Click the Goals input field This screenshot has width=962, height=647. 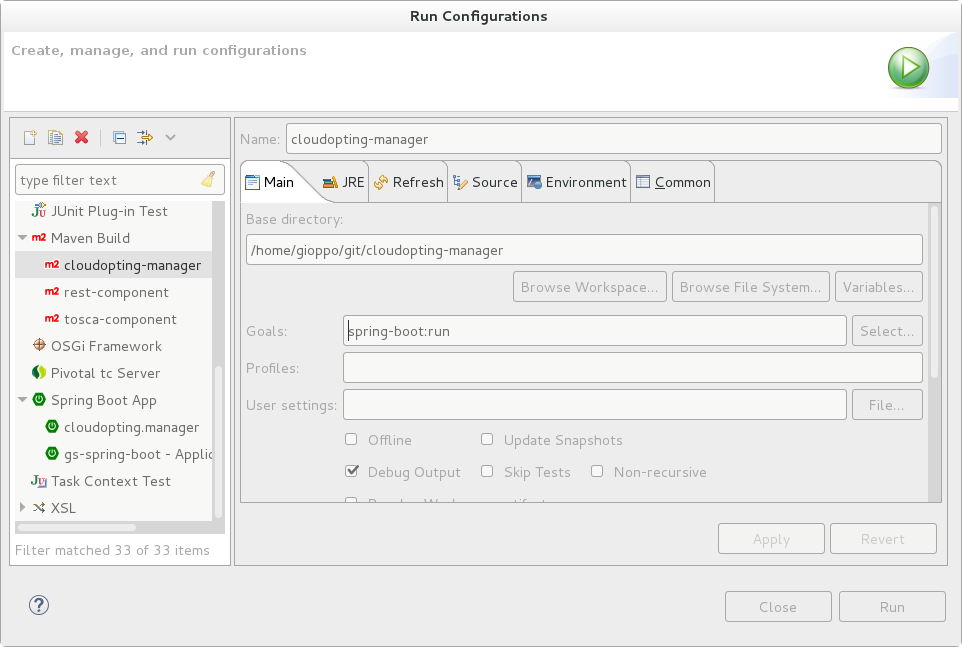595,331
